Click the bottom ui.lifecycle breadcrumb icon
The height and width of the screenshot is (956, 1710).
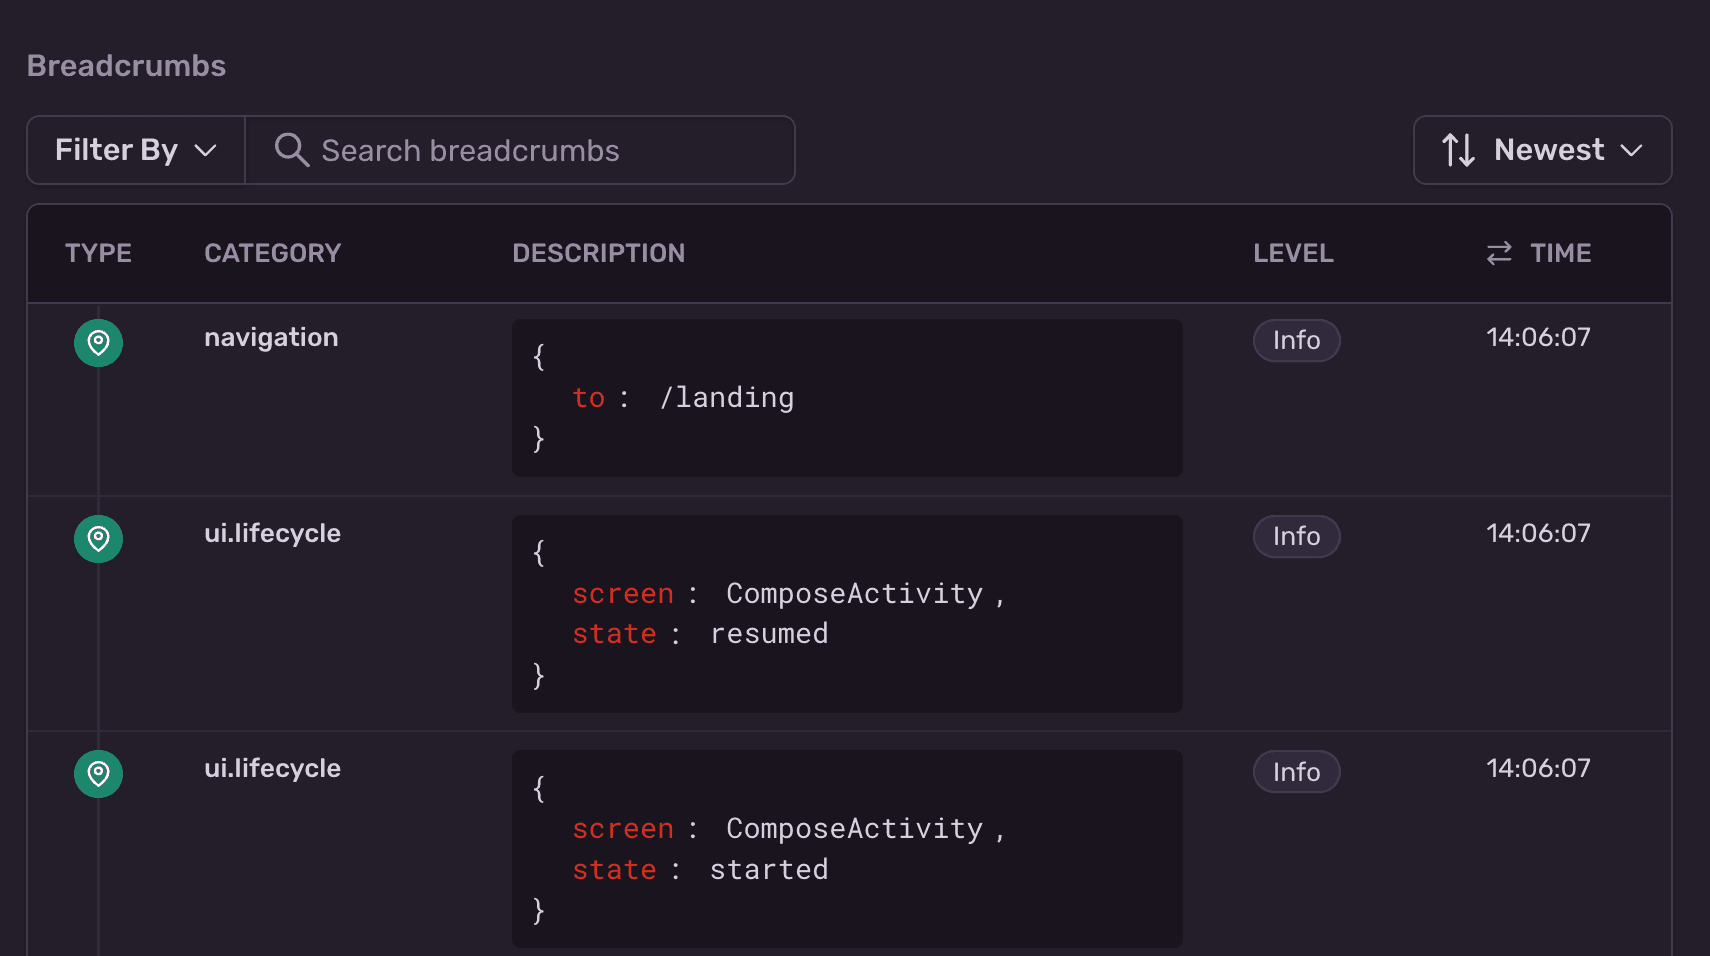97,773
